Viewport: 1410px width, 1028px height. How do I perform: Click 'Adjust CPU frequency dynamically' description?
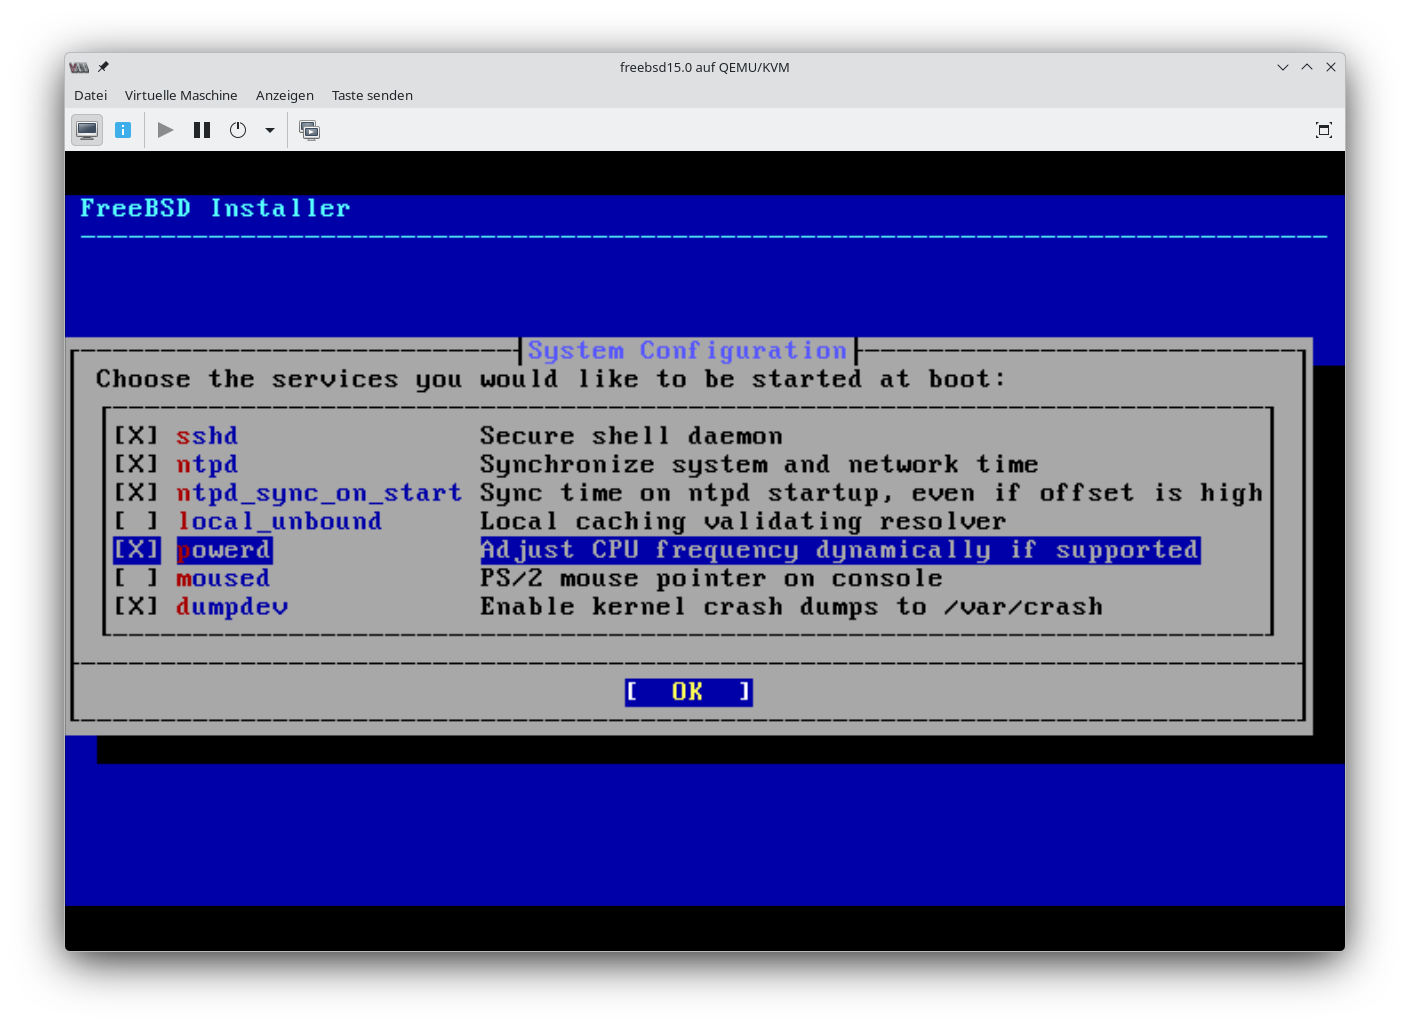pos(840,550)
